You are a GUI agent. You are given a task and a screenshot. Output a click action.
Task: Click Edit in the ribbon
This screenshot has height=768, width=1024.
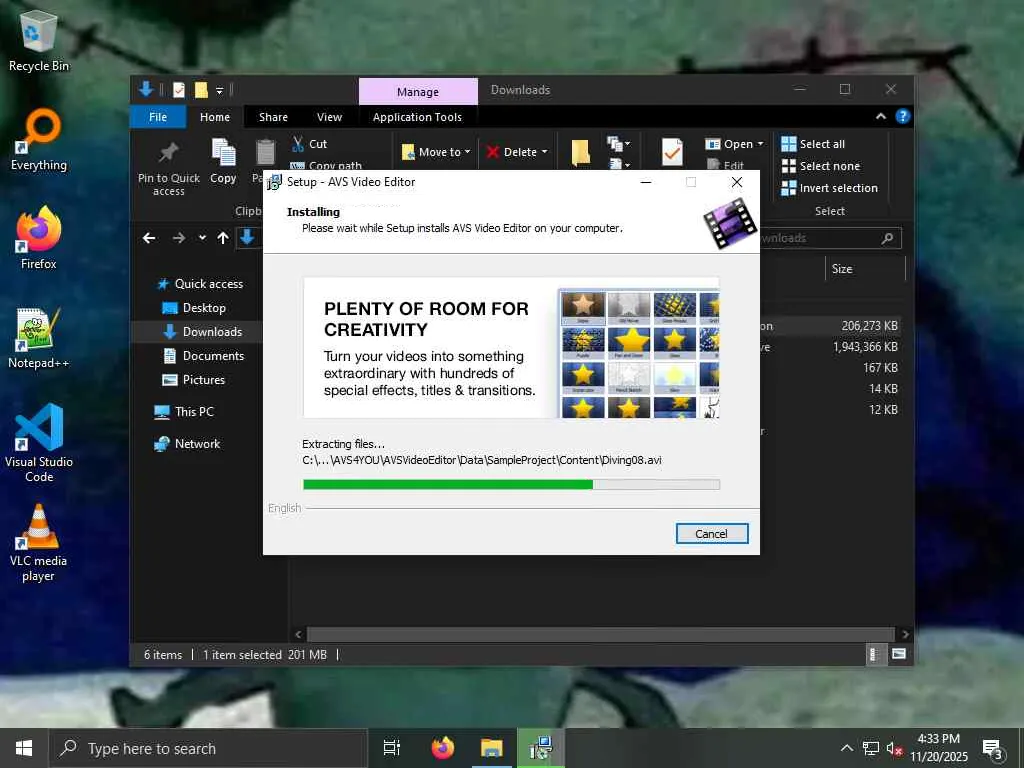coord(726,165)
